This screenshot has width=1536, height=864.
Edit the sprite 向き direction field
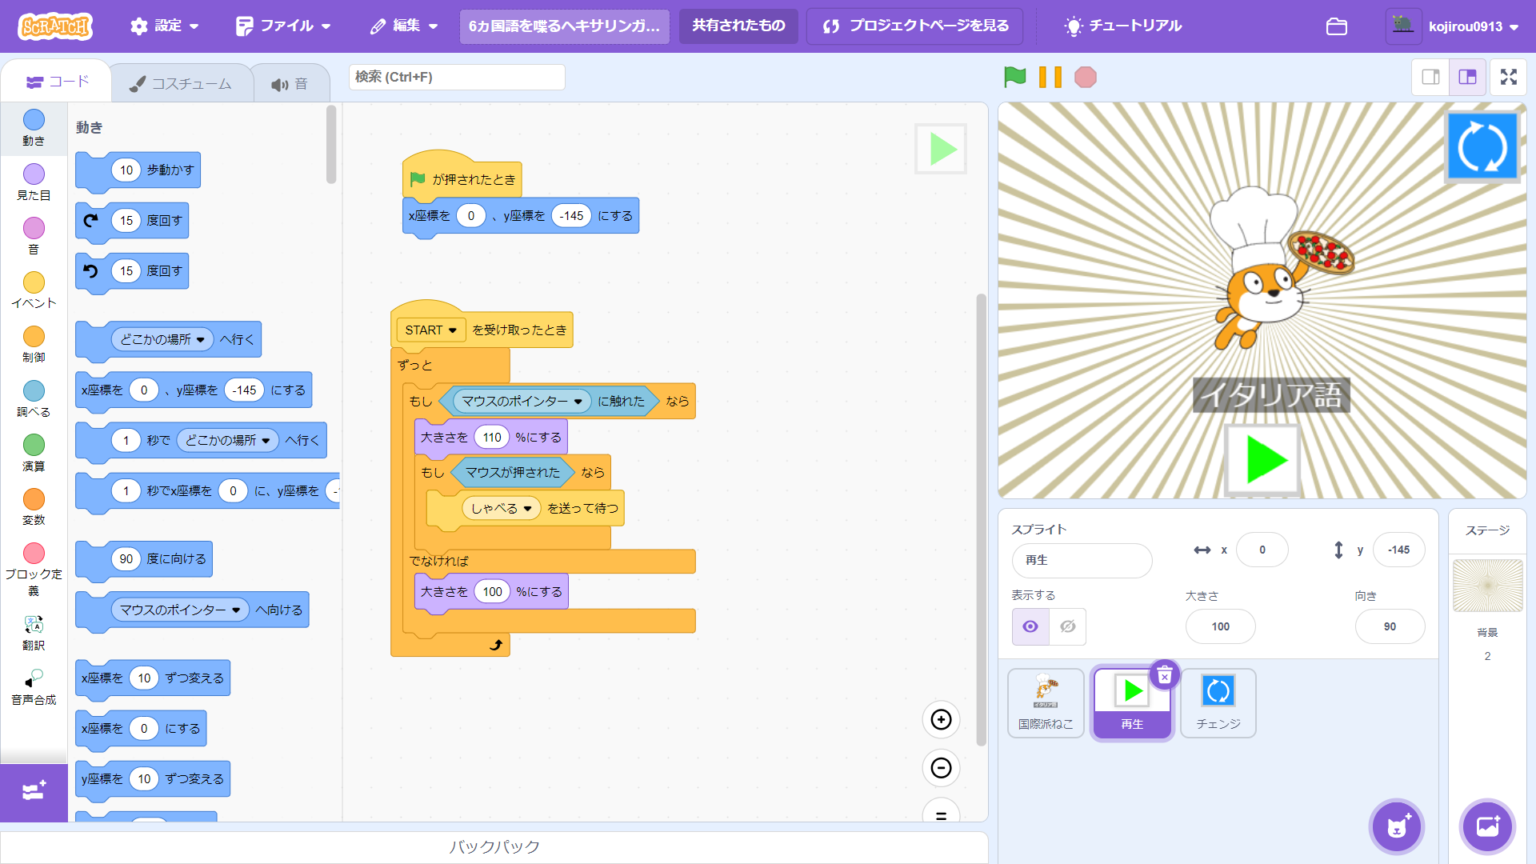1390,627
